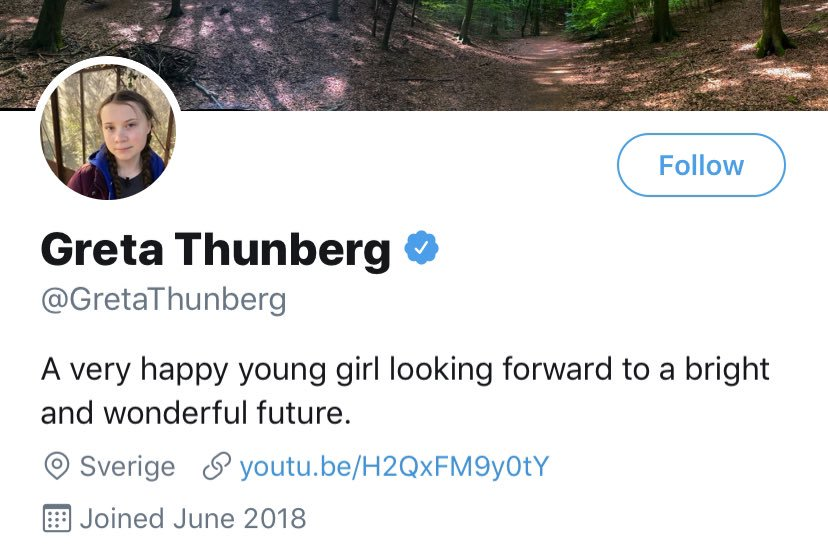Click the location pin icon
This screenshot has width=828, height=551.
click(x=56, y=466)
